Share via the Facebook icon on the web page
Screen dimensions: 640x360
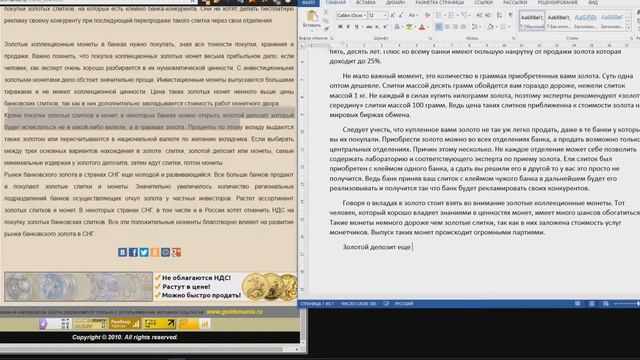tap(133, 252)
